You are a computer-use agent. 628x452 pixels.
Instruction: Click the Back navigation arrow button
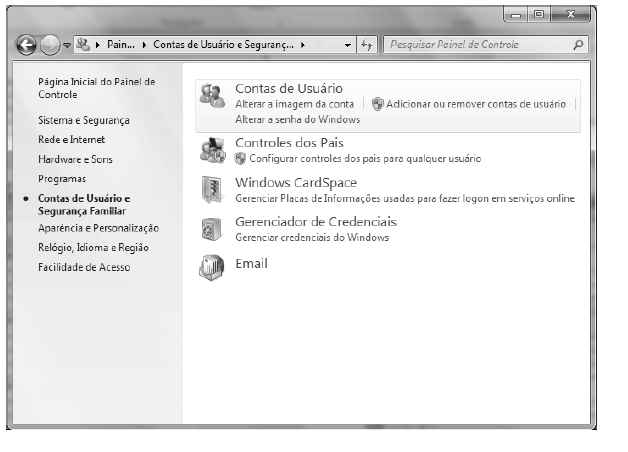[26, 45]
